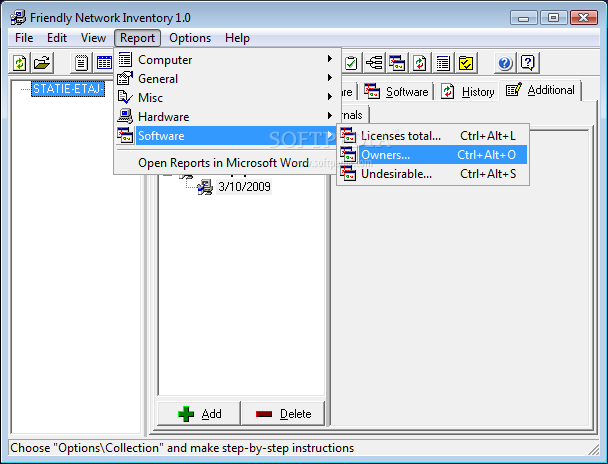Click the software windows toolbar icon
Viewport: 608px width, 464px height.
tap(397, 63)
